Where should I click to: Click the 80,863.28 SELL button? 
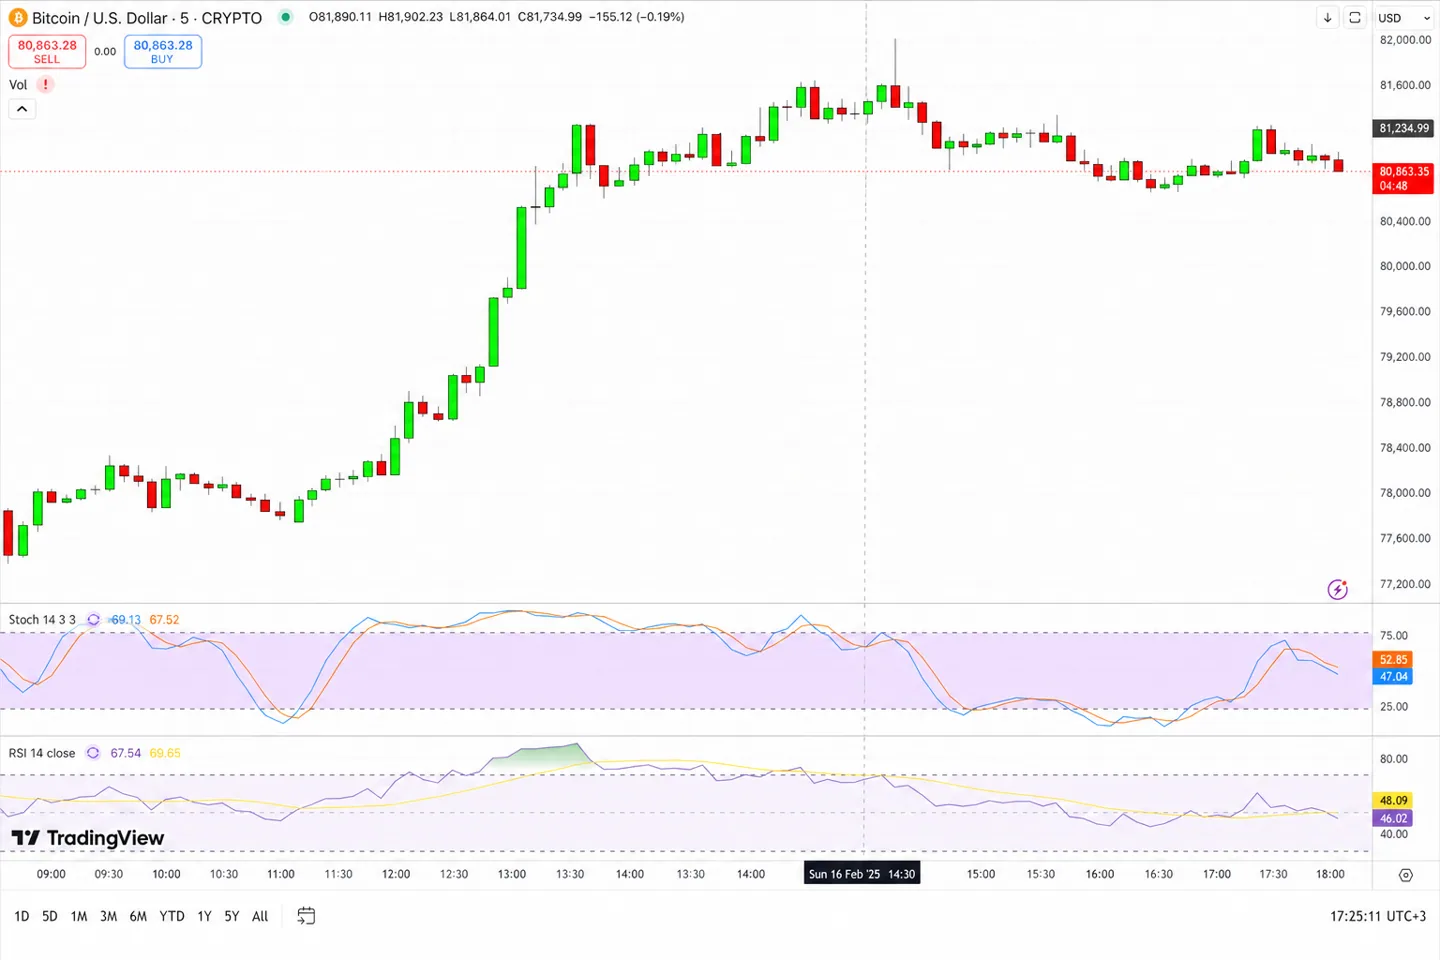pos(47,52)
